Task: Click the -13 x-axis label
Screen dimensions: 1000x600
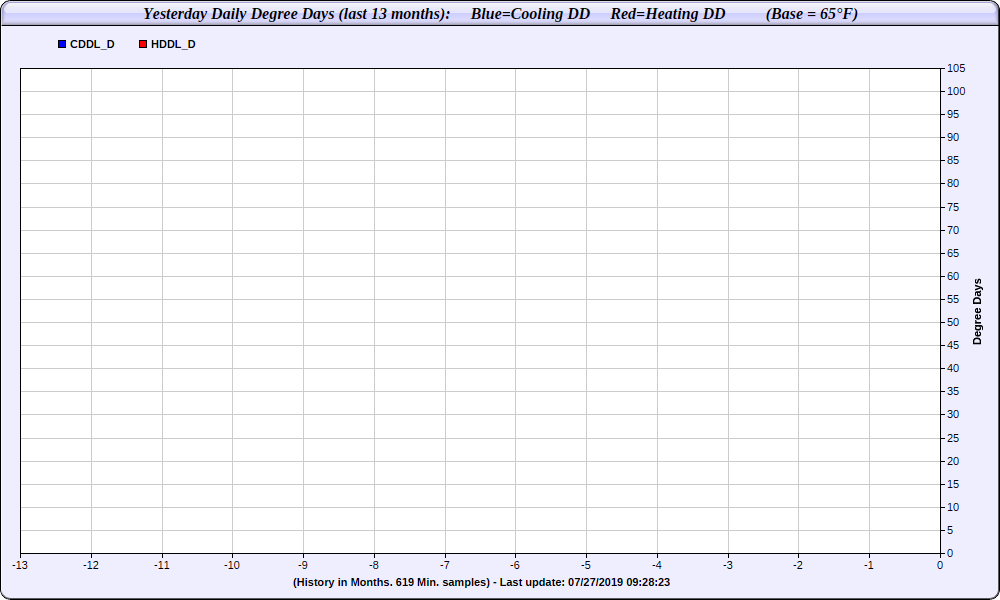Action: pyautogui.click(x=20, y=565)
